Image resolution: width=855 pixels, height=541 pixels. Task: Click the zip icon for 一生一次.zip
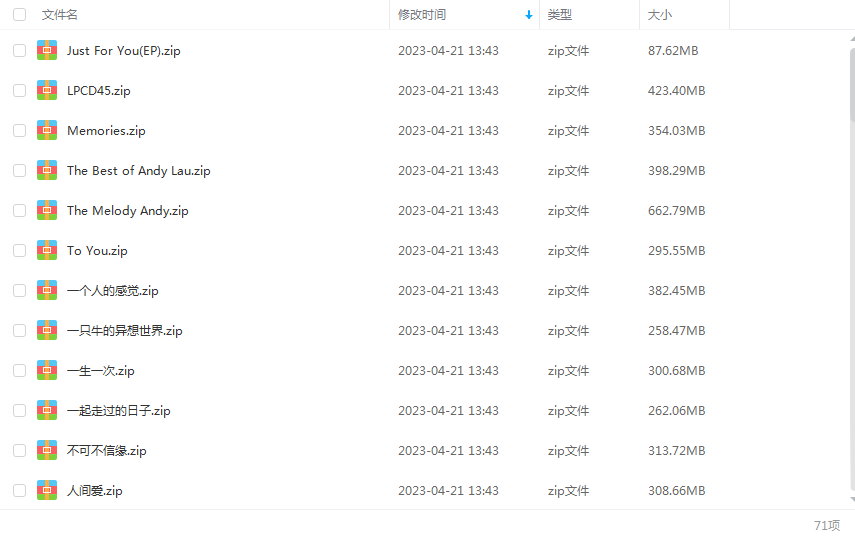[x=47, y=370]
